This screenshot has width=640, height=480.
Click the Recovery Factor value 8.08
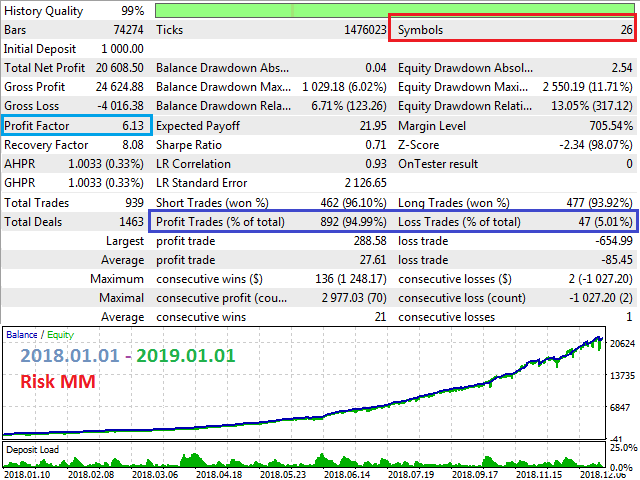(134, 145)
